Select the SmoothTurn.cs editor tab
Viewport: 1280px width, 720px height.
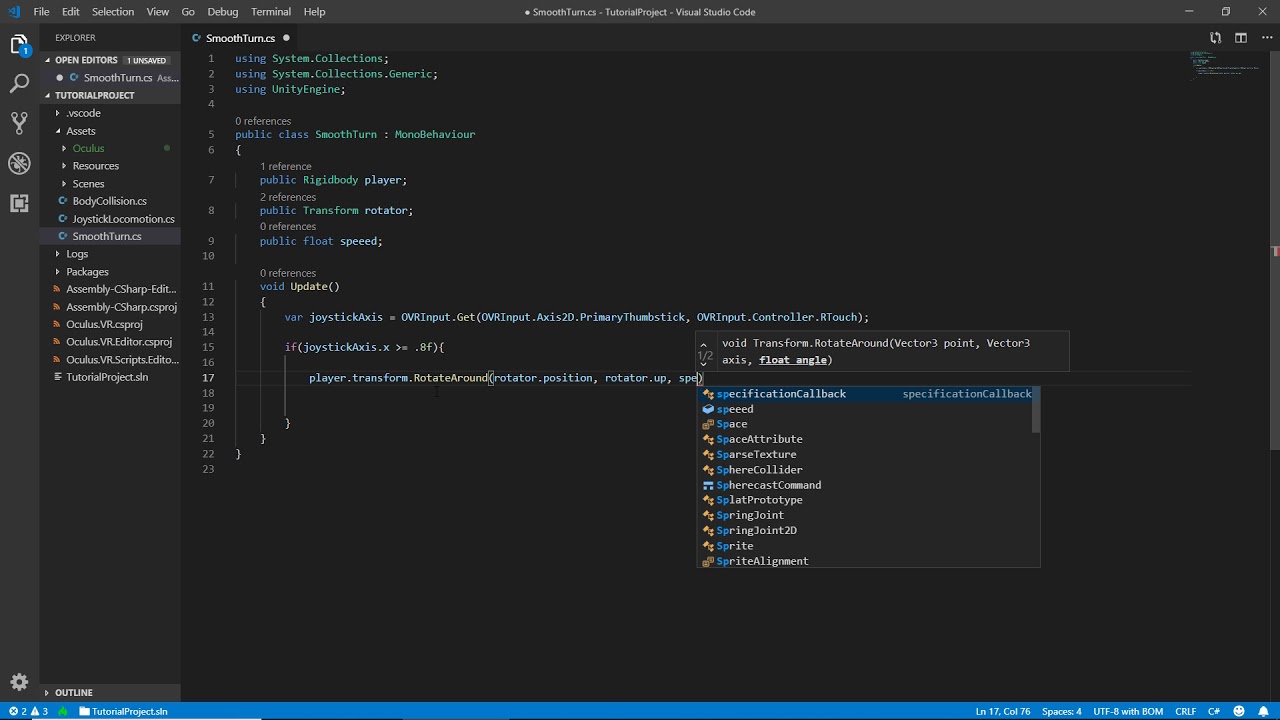[x=240, y=38]
